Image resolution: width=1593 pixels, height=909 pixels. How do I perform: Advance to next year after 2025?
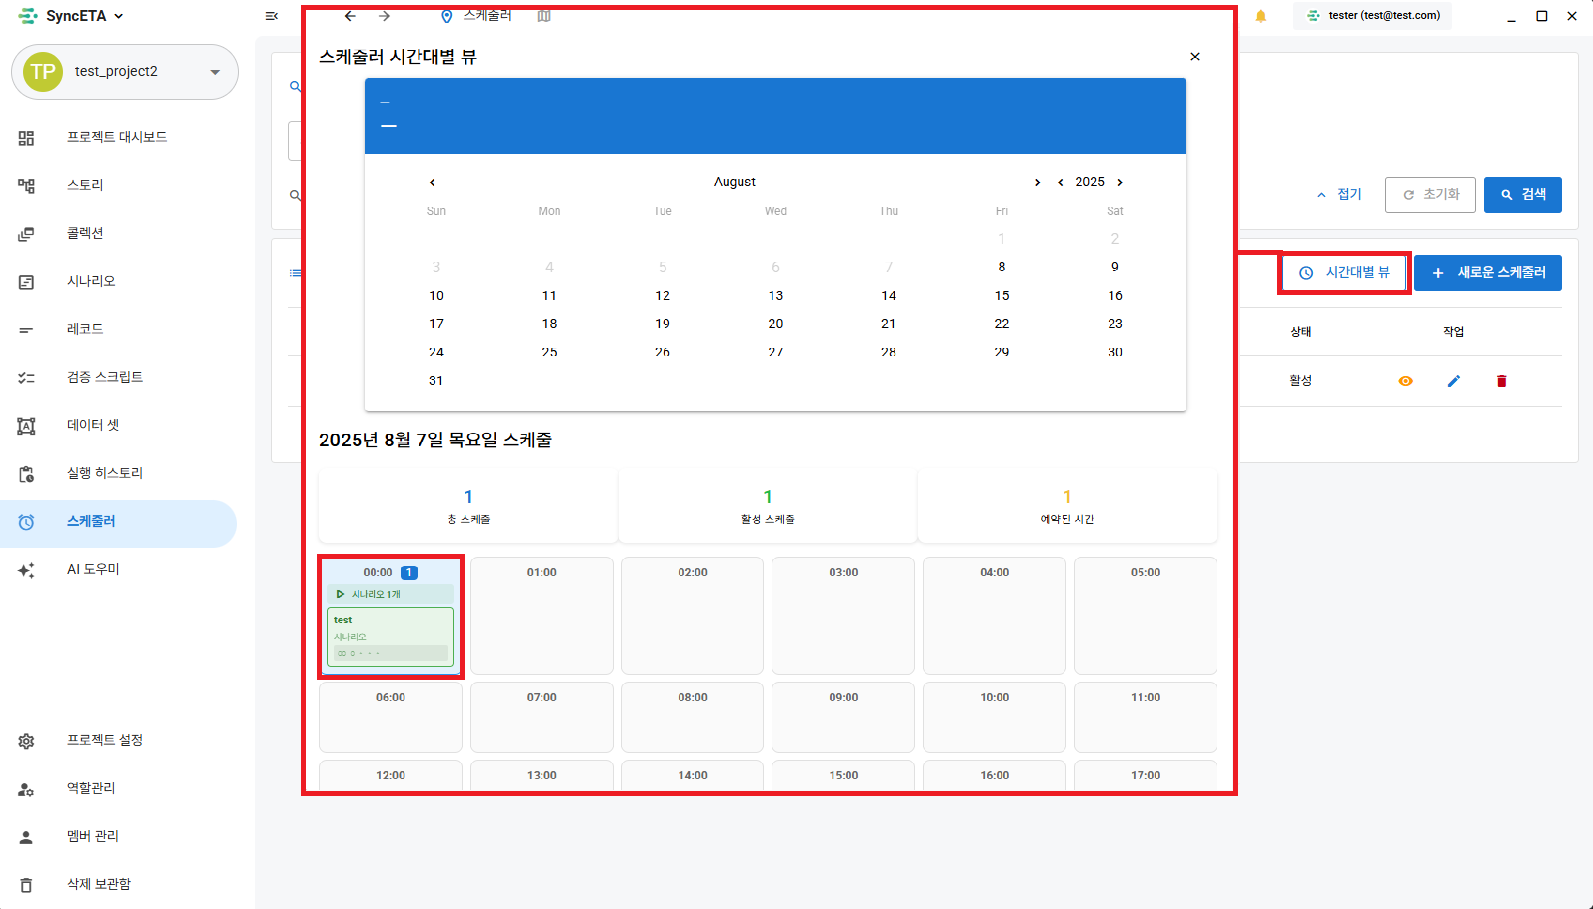tap(1120, 182)
